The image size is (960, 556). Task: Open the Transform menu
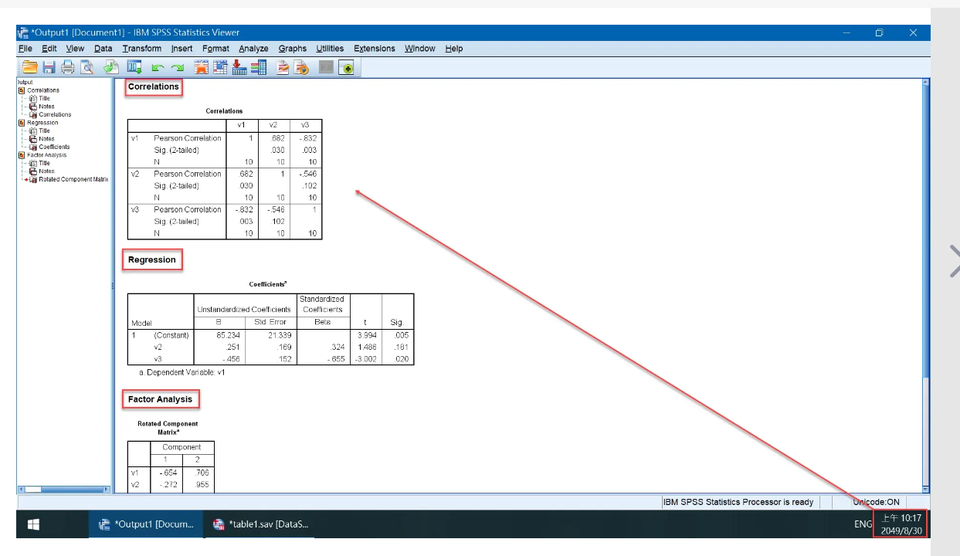(142, 48)
